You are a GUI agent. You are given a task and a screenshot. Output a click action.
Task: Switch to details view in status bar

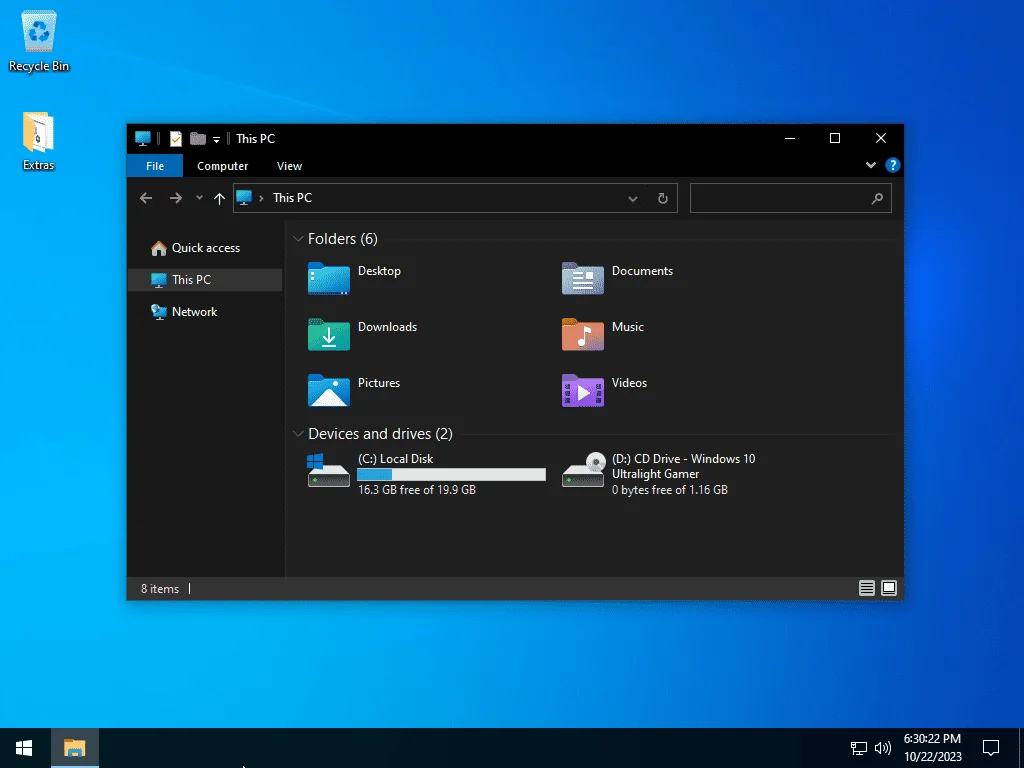(867, 588)
